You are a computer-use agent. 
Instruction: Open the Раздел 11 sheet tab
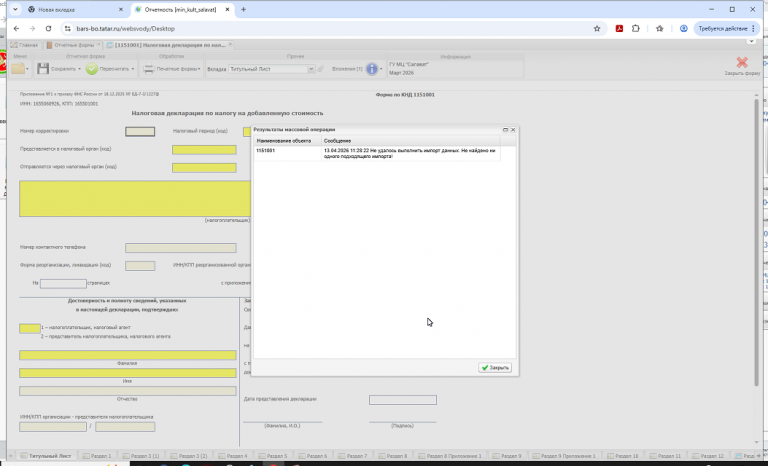click(664, 456)
